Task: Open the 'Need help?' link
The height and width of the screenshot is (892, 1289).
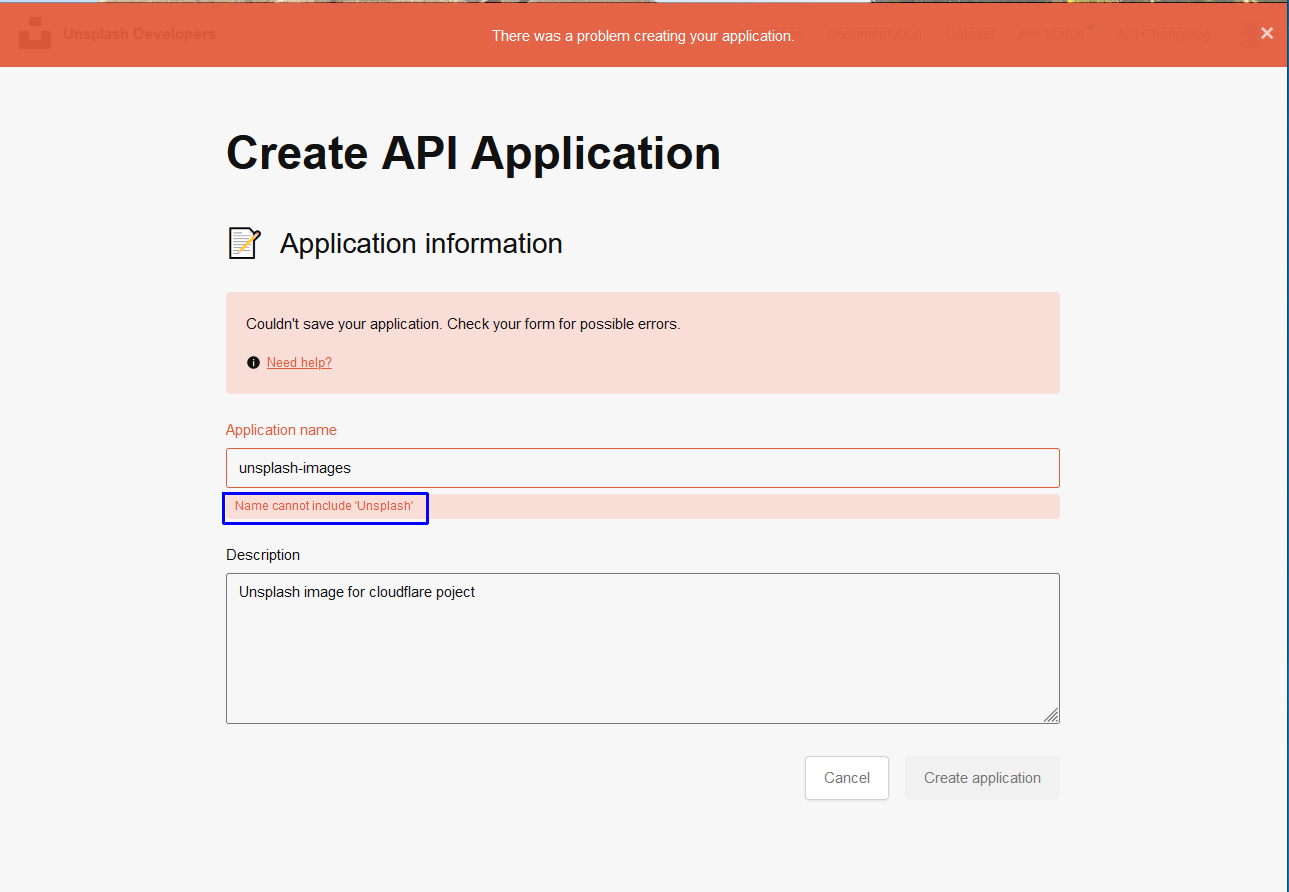Action: point(299,363)
